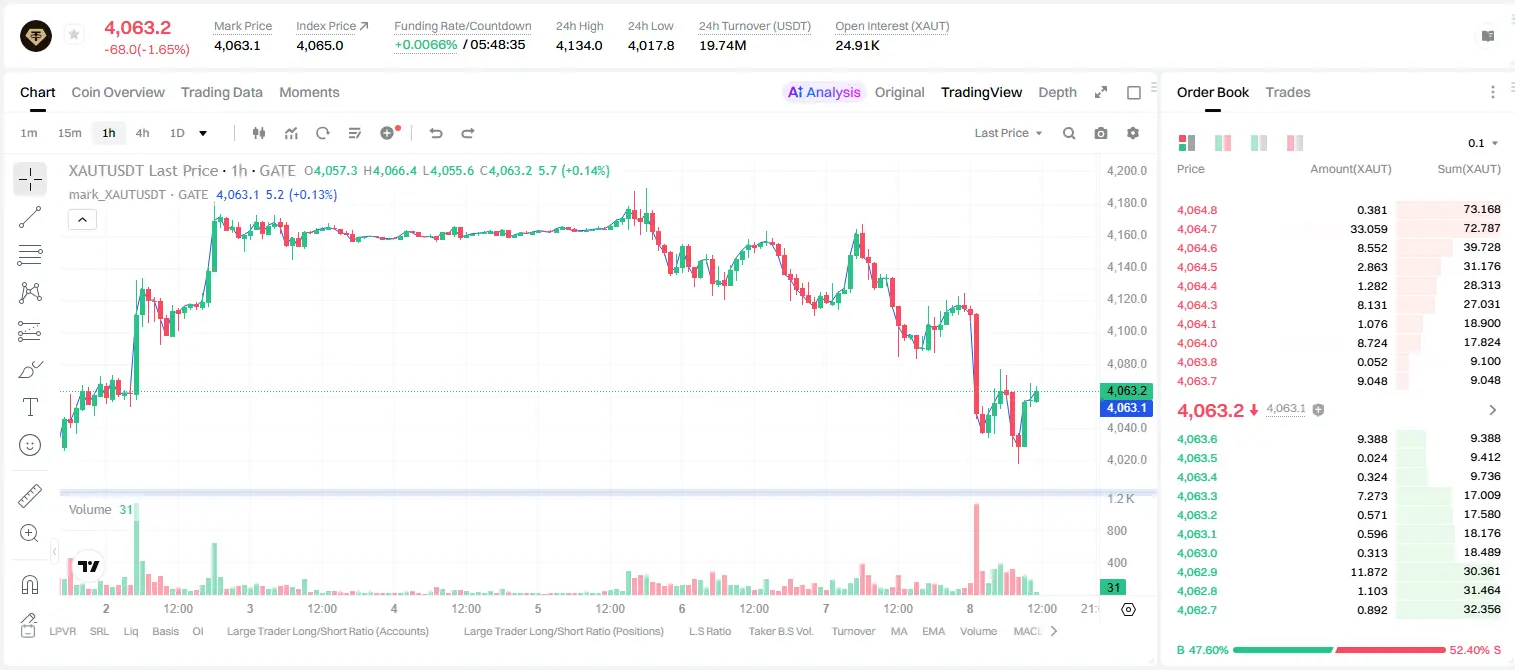Open the Coin Overview tab

(x=118, y=92)
